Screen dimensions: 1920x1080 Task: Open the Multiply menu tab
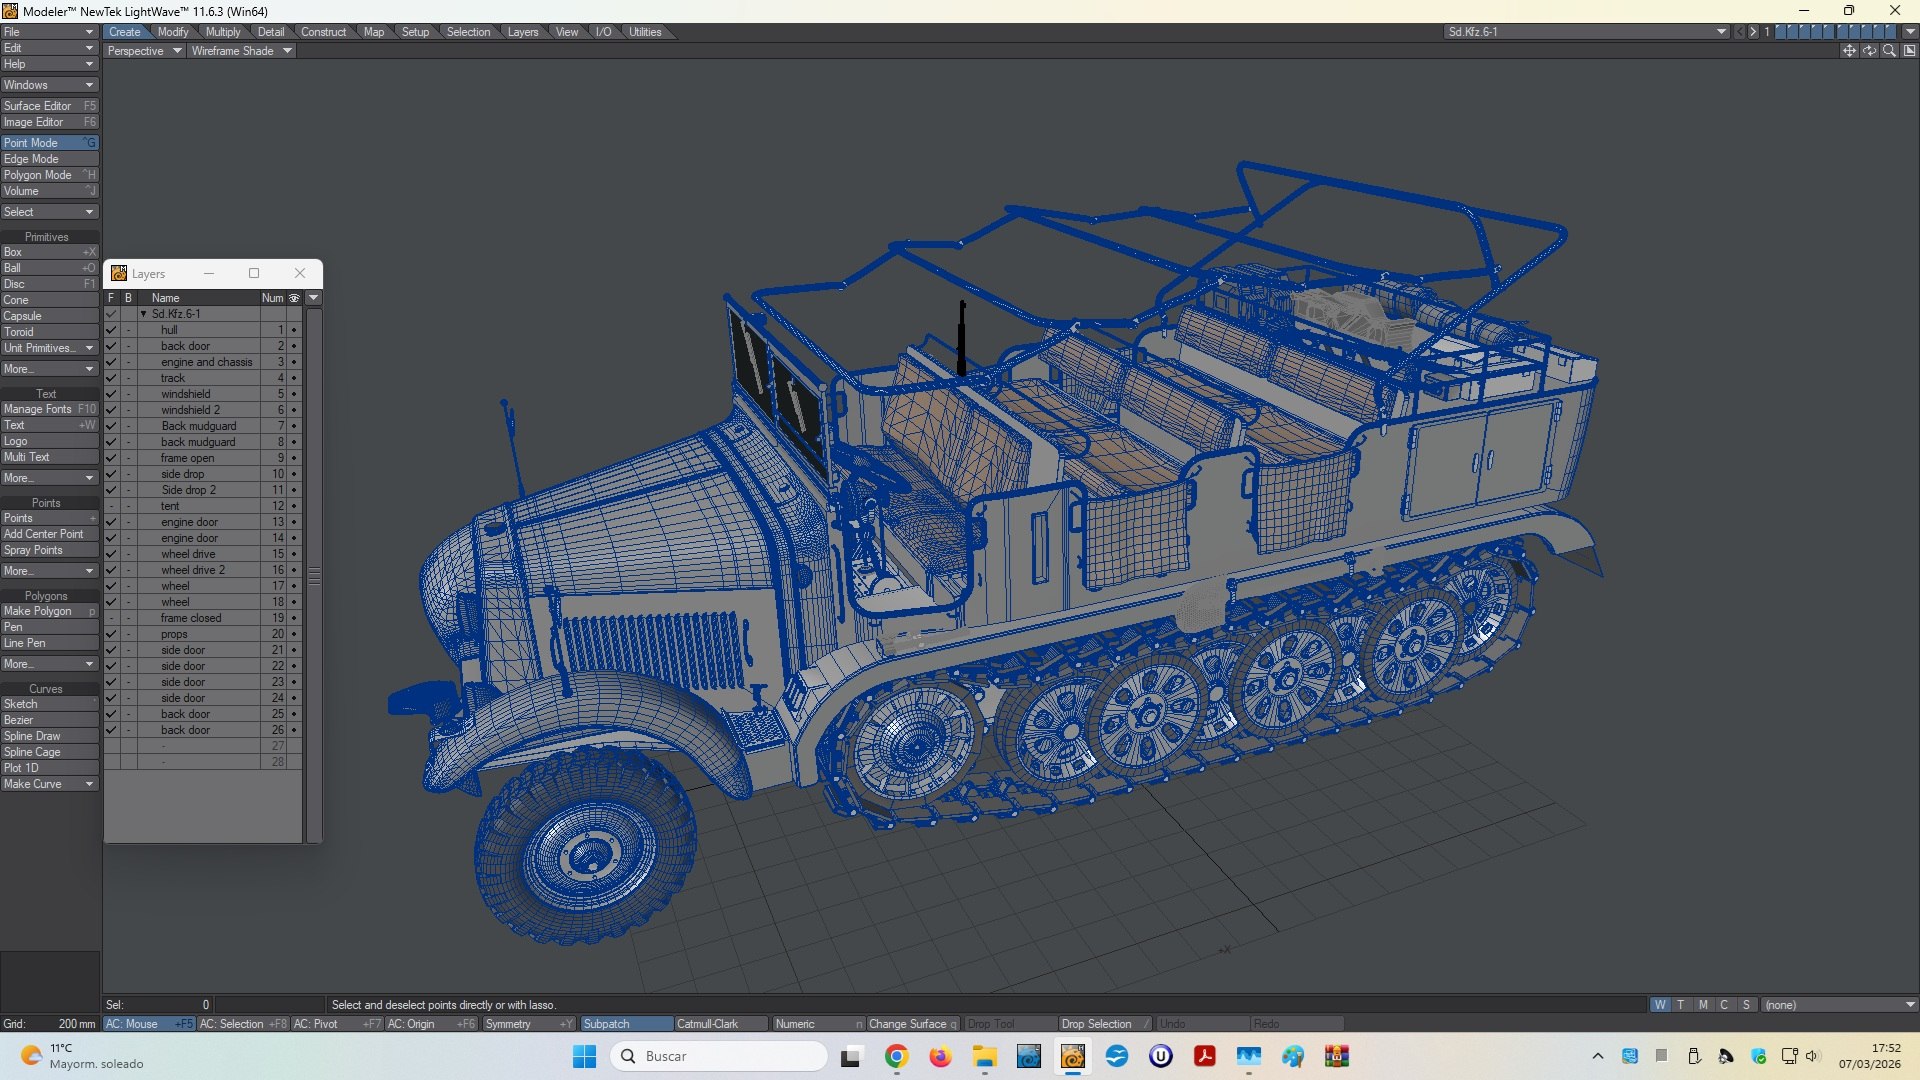tap(223, 32)
